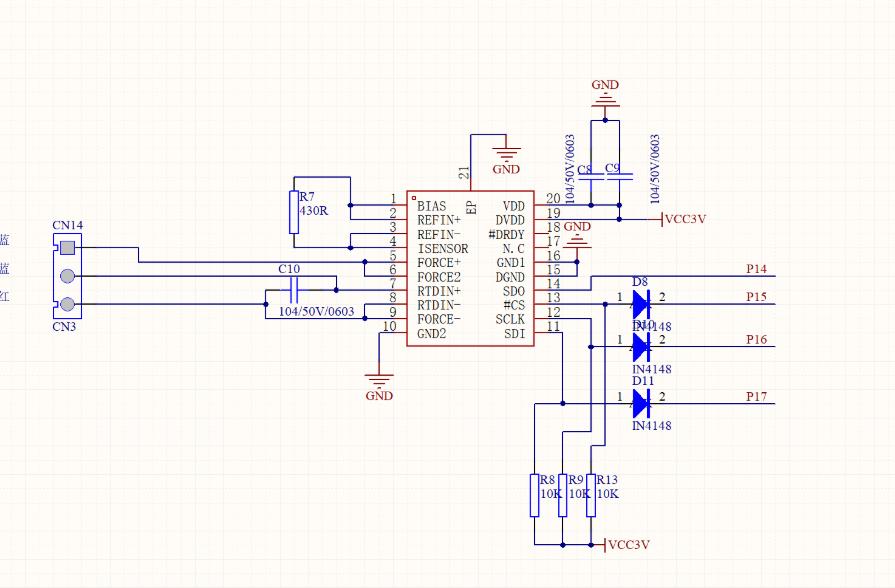895x588 pixels.
Task: Select the R8 resistor body
Action: point(534,496)
